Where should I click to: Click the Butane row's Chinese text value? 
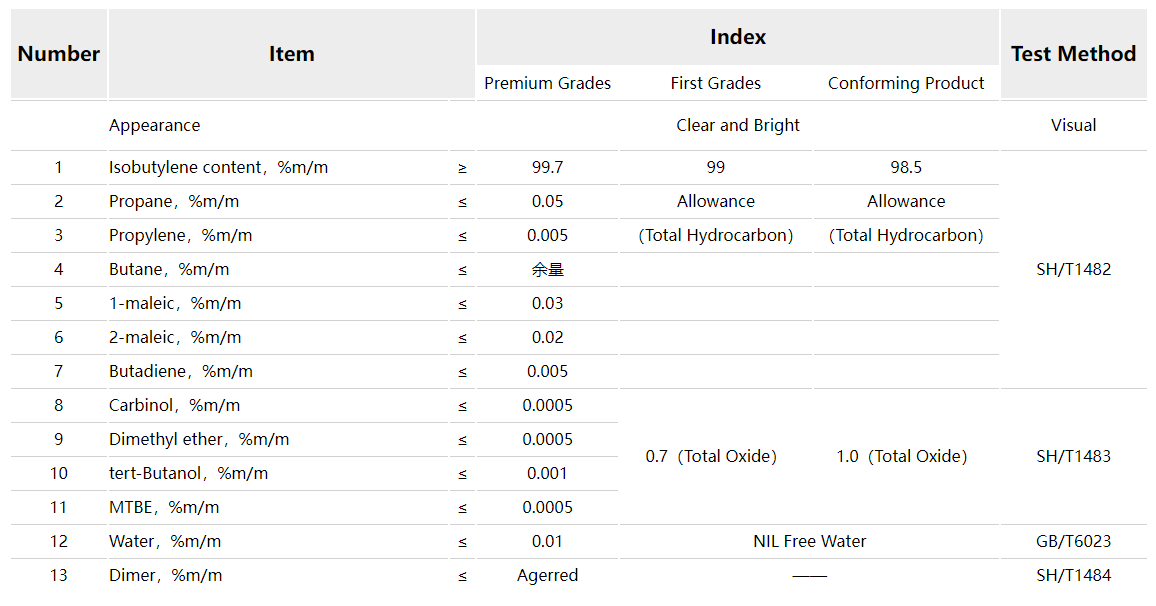(x=547, y=269)
